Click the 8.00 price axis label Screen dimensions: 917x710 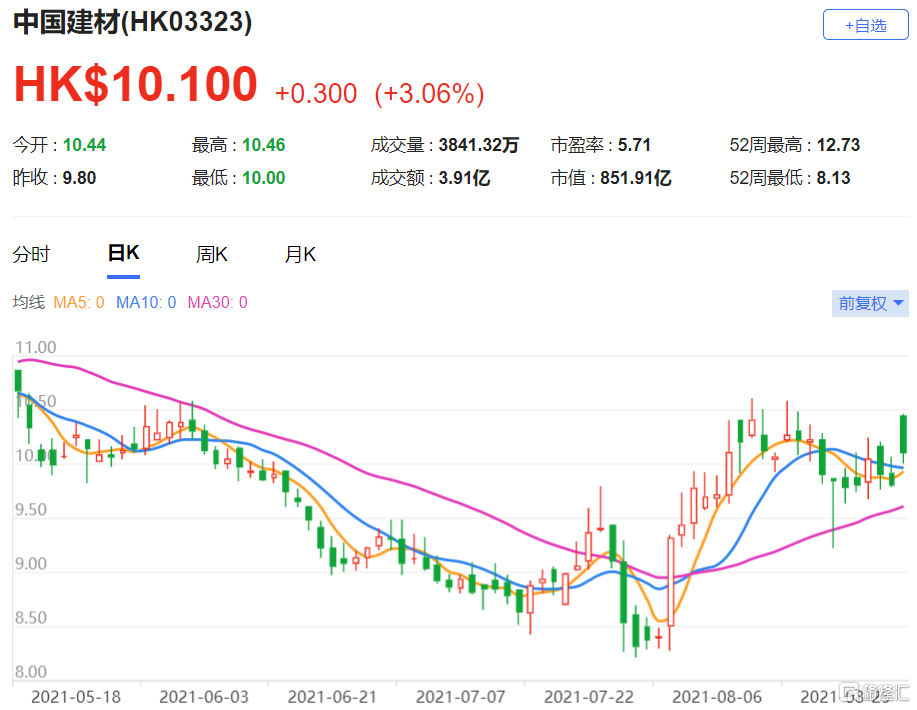click(x=31, y=672)
